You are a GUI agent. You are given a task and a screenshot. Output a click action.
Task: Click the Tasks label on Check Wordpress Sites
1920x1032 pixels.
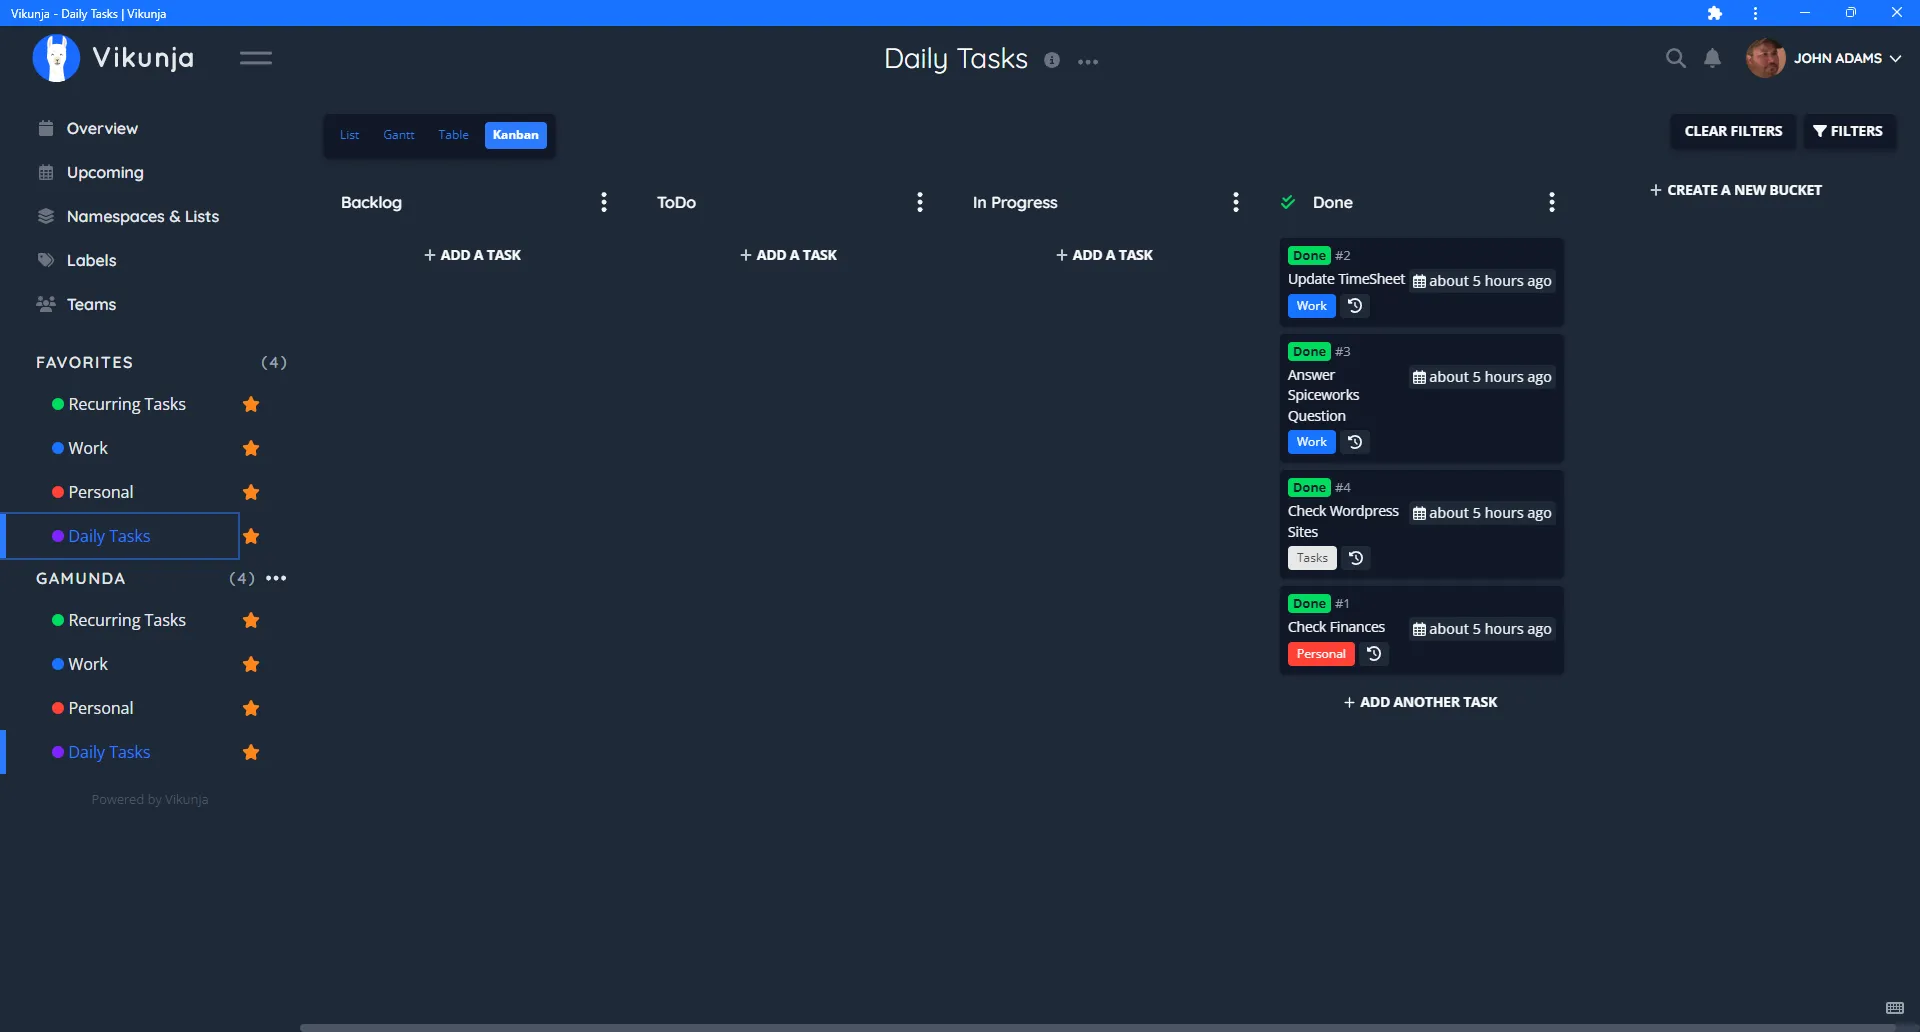click(x=1312, y=558)
